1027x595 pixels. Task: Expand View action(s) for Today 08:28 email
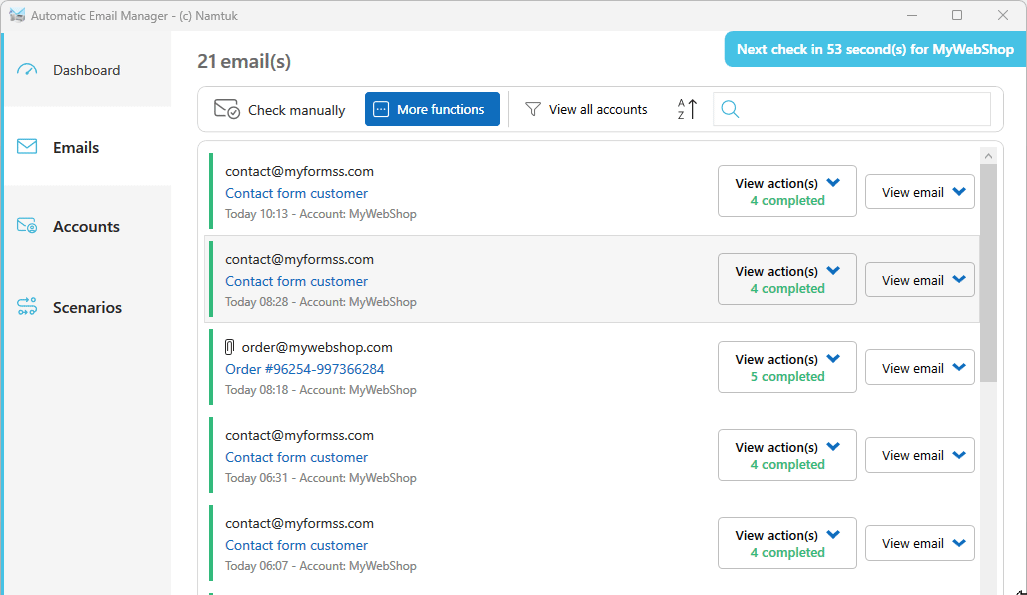[787, 279]
